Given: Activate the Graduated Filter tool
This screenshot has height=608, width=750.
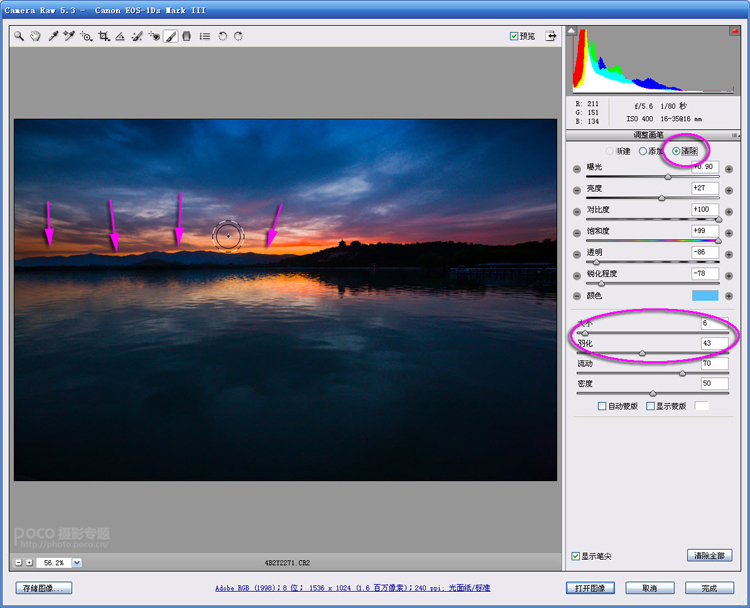Looking at the screenshot, I should 187,36.
